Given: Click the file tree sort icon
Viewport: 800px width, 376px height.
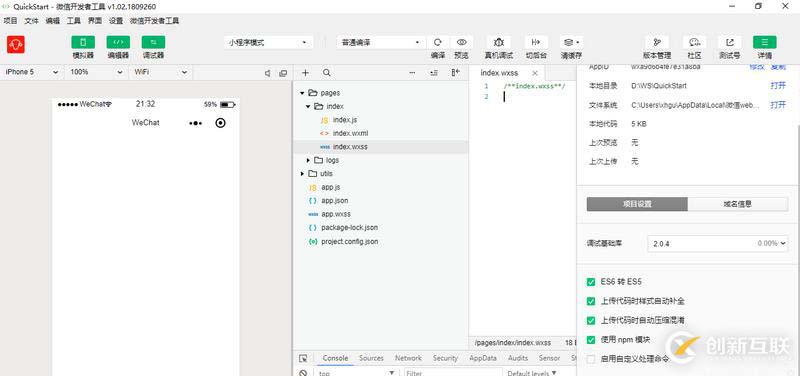Looking at the screenshot, I should 434,73.
